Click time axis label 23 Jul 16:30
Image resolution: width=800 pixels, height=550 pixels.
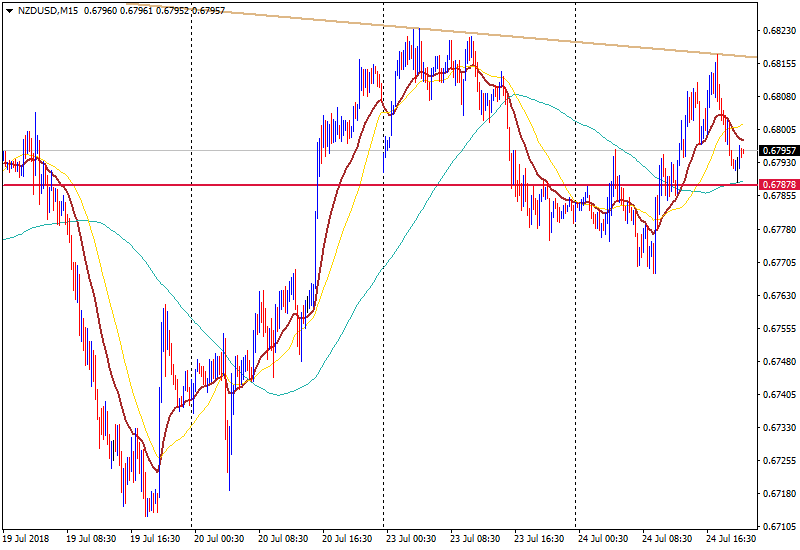coord(539,539)
